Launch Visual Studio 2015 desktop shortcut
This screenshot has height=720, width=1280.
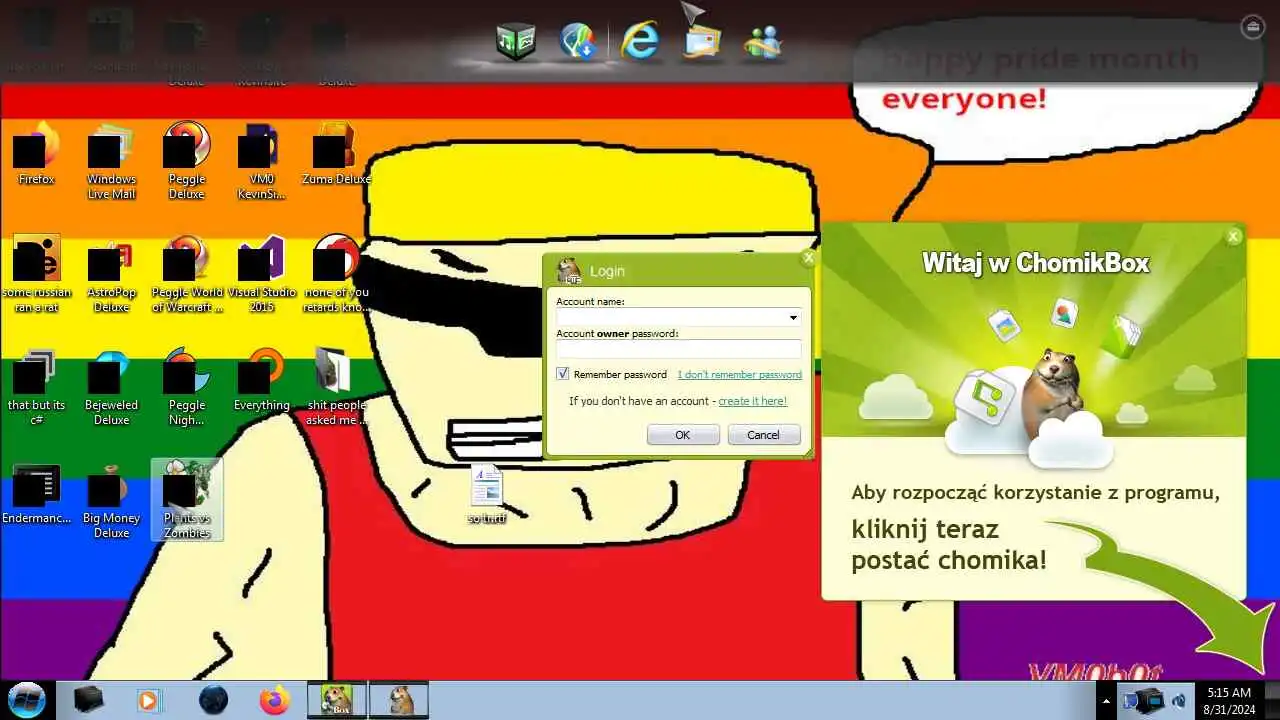(x=261, y=273)
